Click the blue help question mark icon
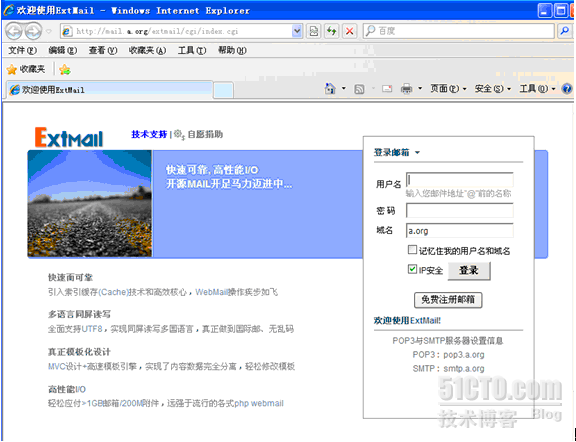This screenshot has height=442, width=576. point(567,89)
